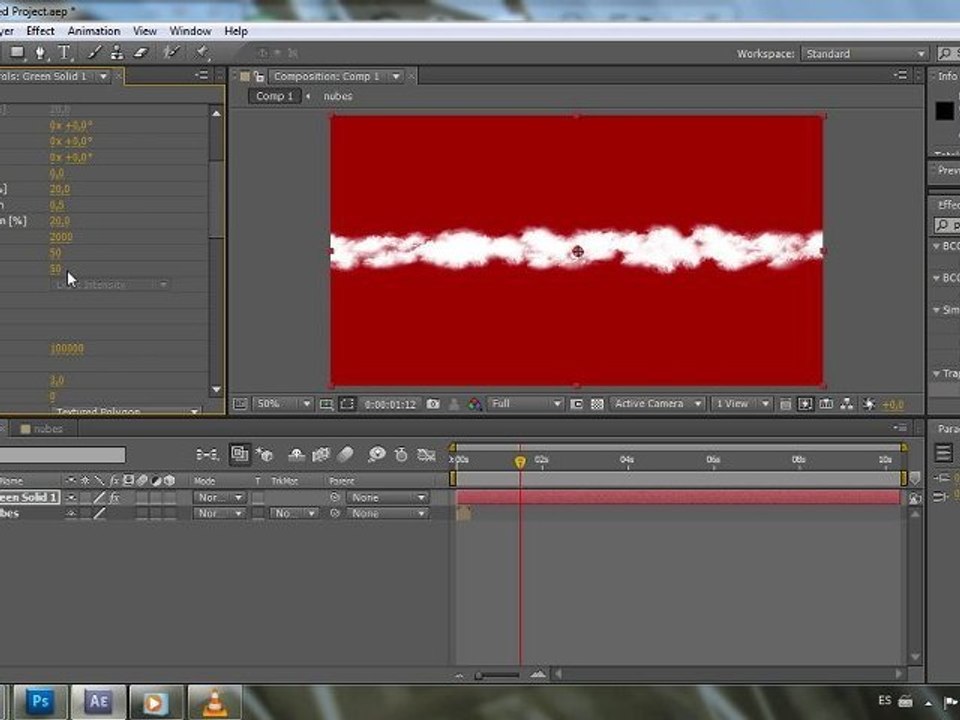The width and height of the screenshot is (960, 720).
Task: Open Comp Flowchart icon in viewer
Action: [847, 404]
